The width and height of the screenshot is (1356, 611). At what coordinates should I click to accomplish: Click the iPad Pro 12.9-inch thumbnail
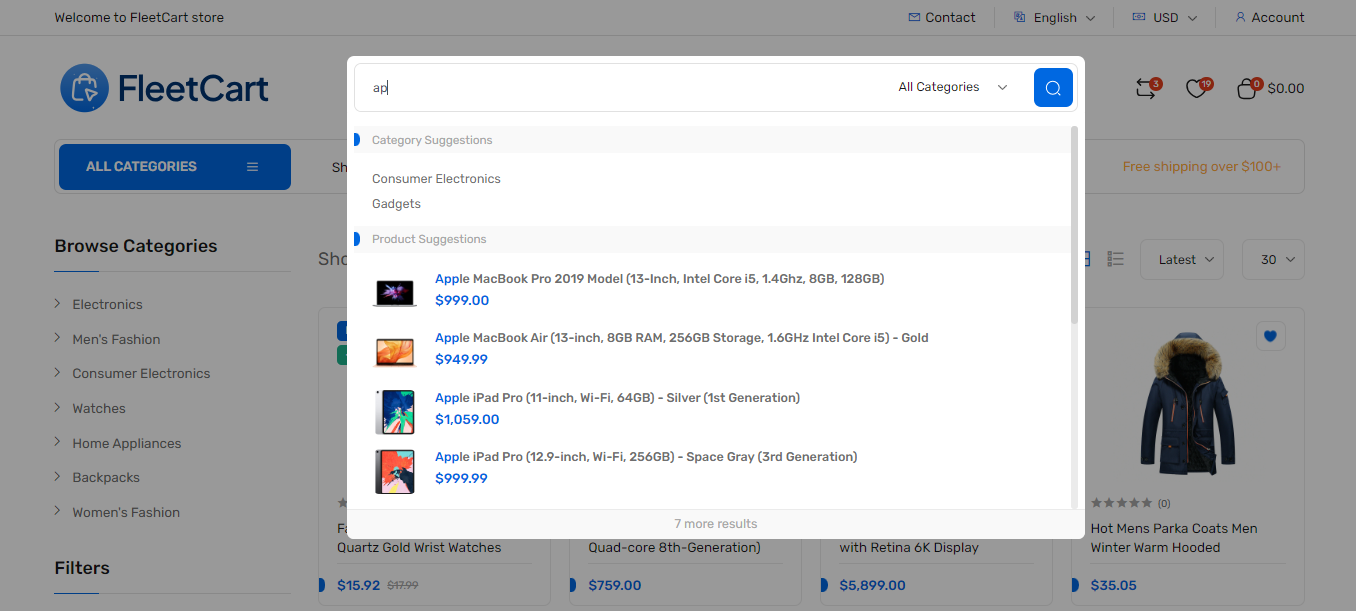pyautogui.click(x=395, y=471)
